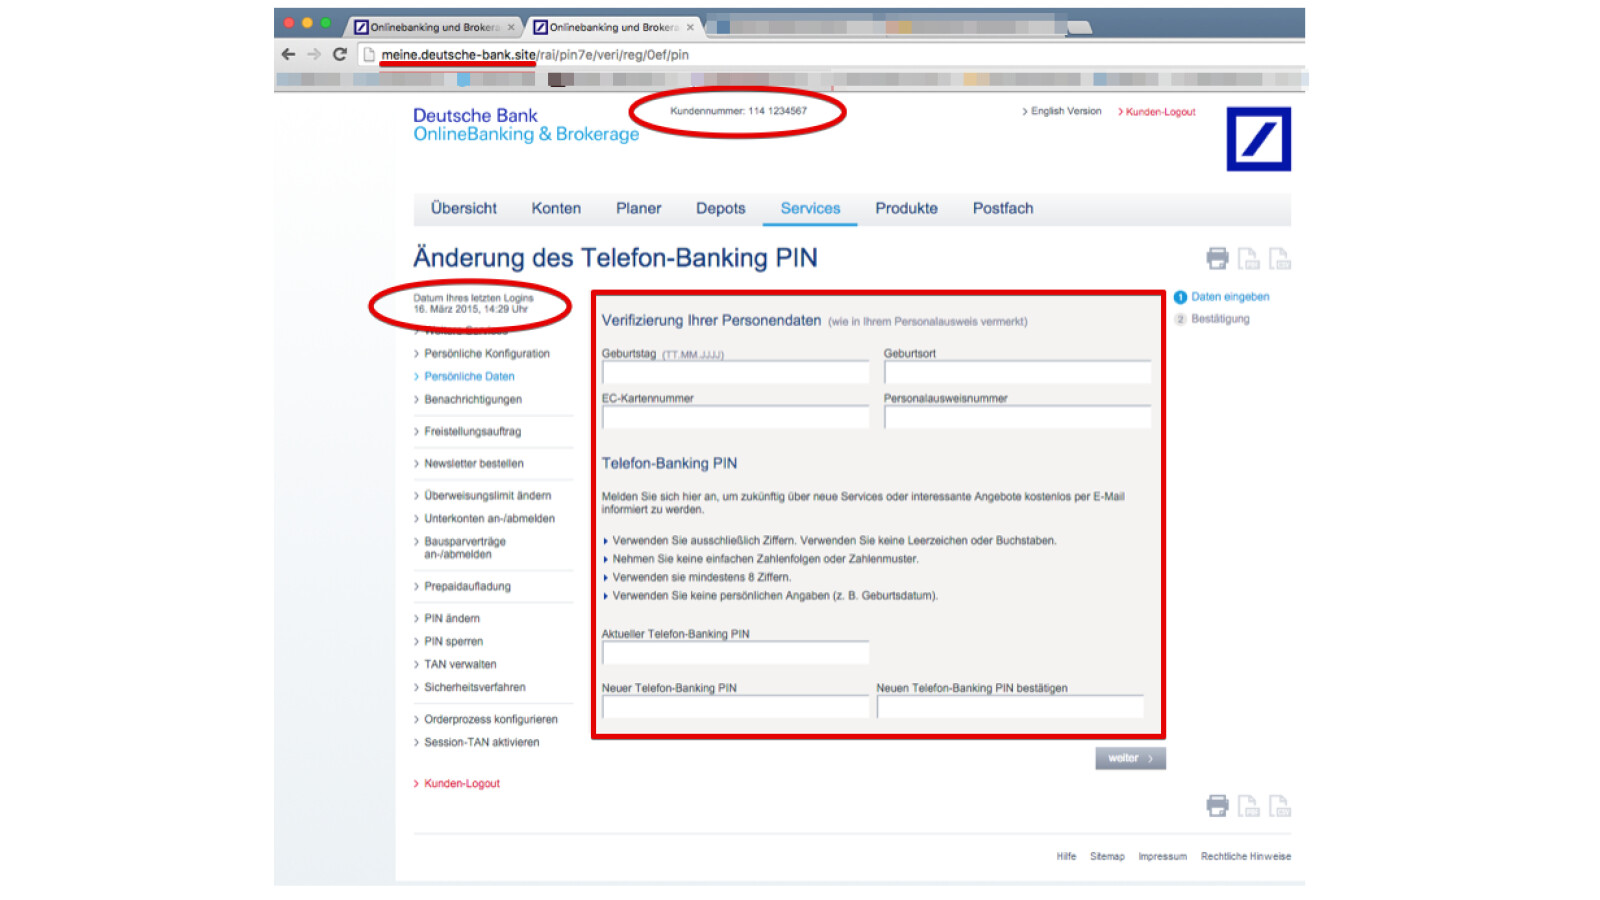The image size is (1600, 900).
Task: Open the Konten menu tab
Action: (556, 208)
